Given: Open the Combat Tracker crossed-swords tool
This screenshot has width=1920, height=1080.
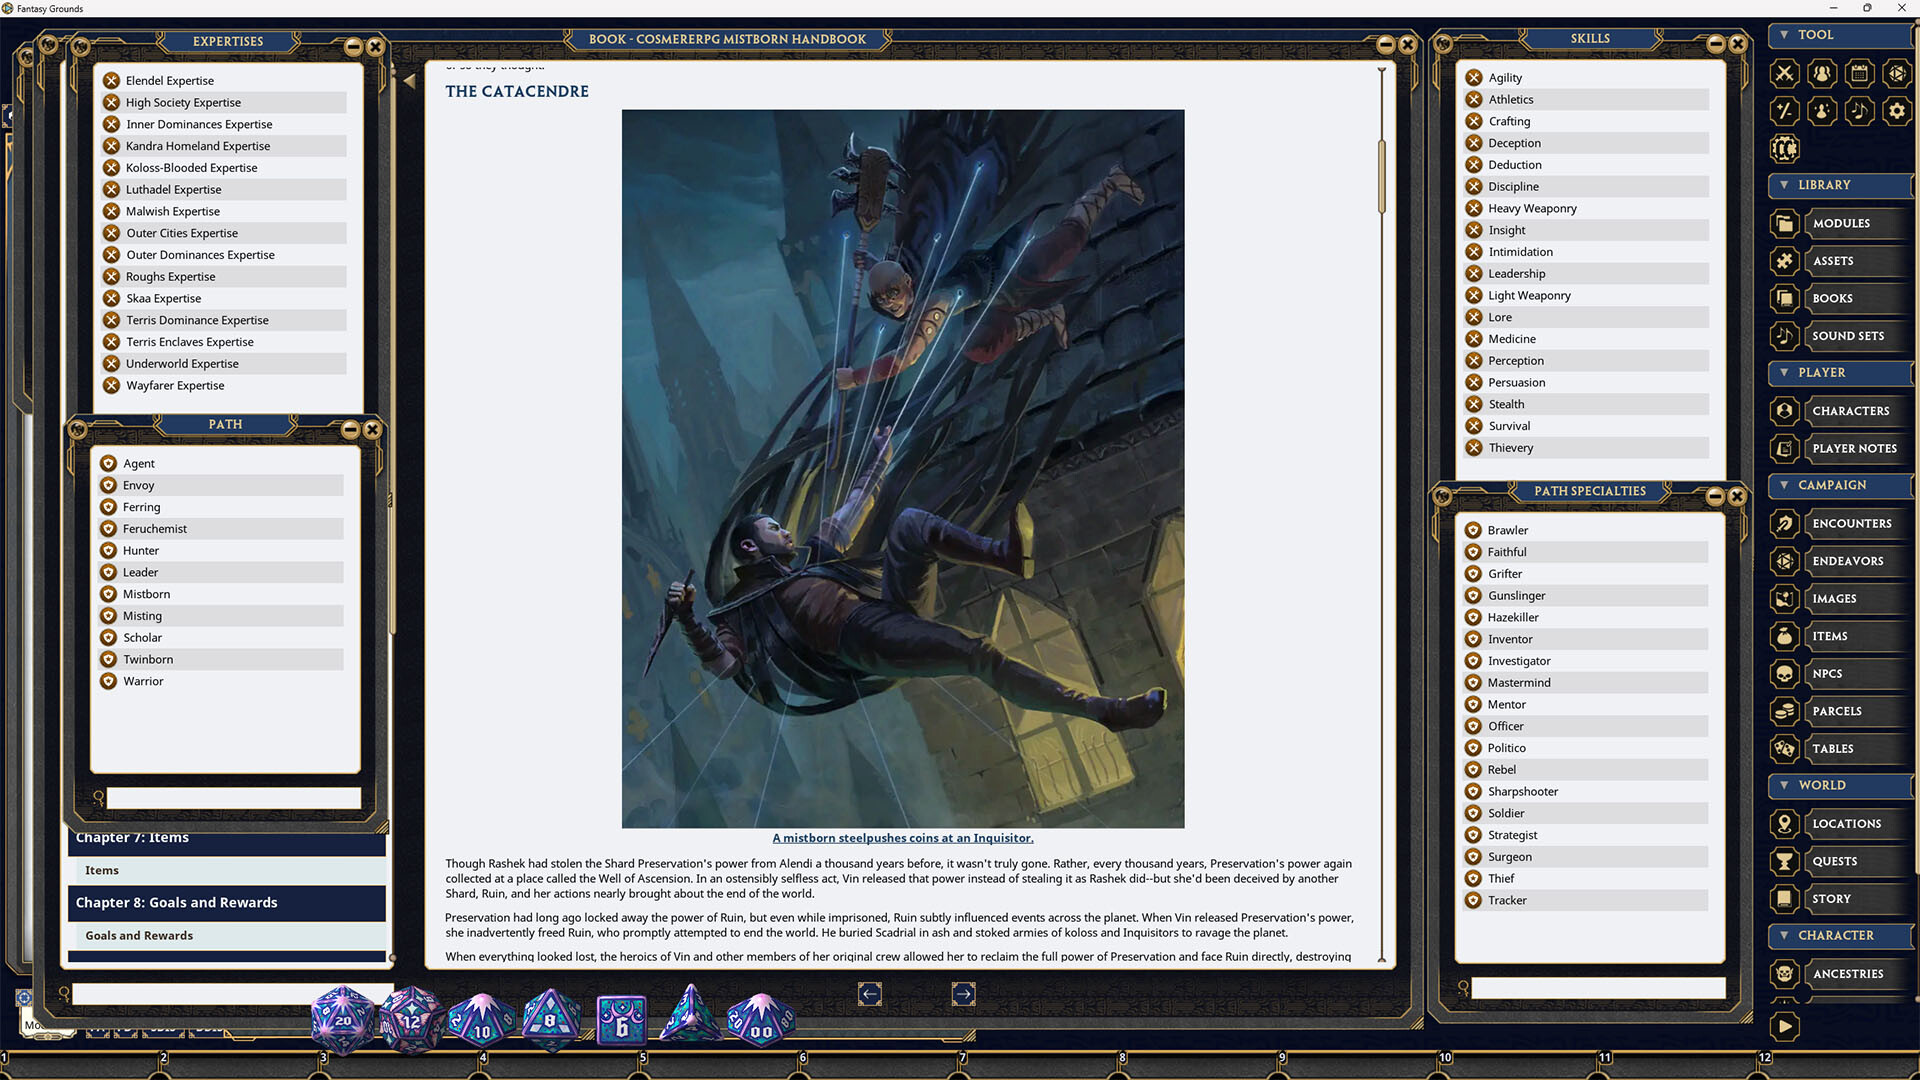Looking at the screenshot, I should point(1784,73).
